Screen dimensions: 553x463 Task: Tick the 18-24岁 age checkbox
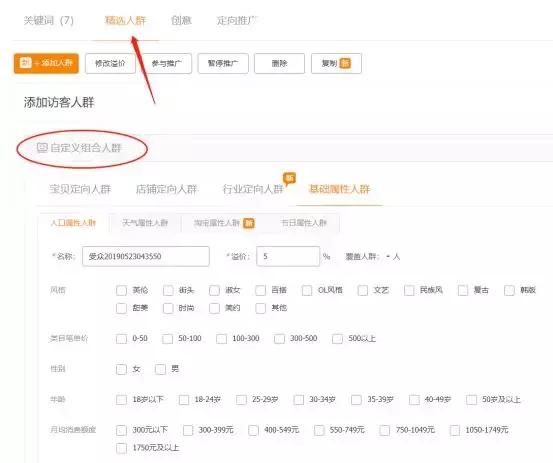(x=184, y=400)
